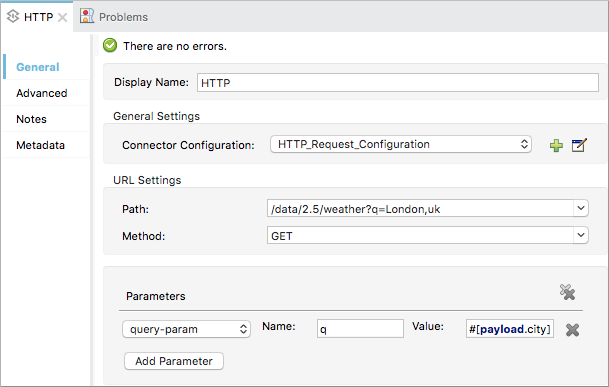Image resolution: width=609 pixels, height=387 pixels.
Task: Edit the connector configuration with pencil icon
Action: coord(579,145)
